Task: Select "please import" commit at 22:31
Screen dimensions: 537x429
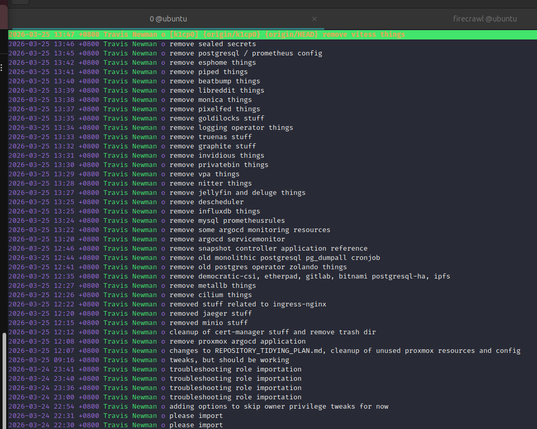Action: 273,416
